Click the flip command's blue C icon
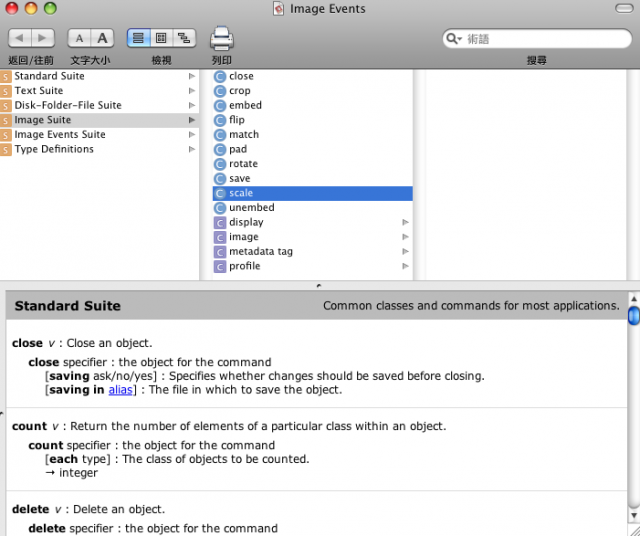 click(220, 120)
